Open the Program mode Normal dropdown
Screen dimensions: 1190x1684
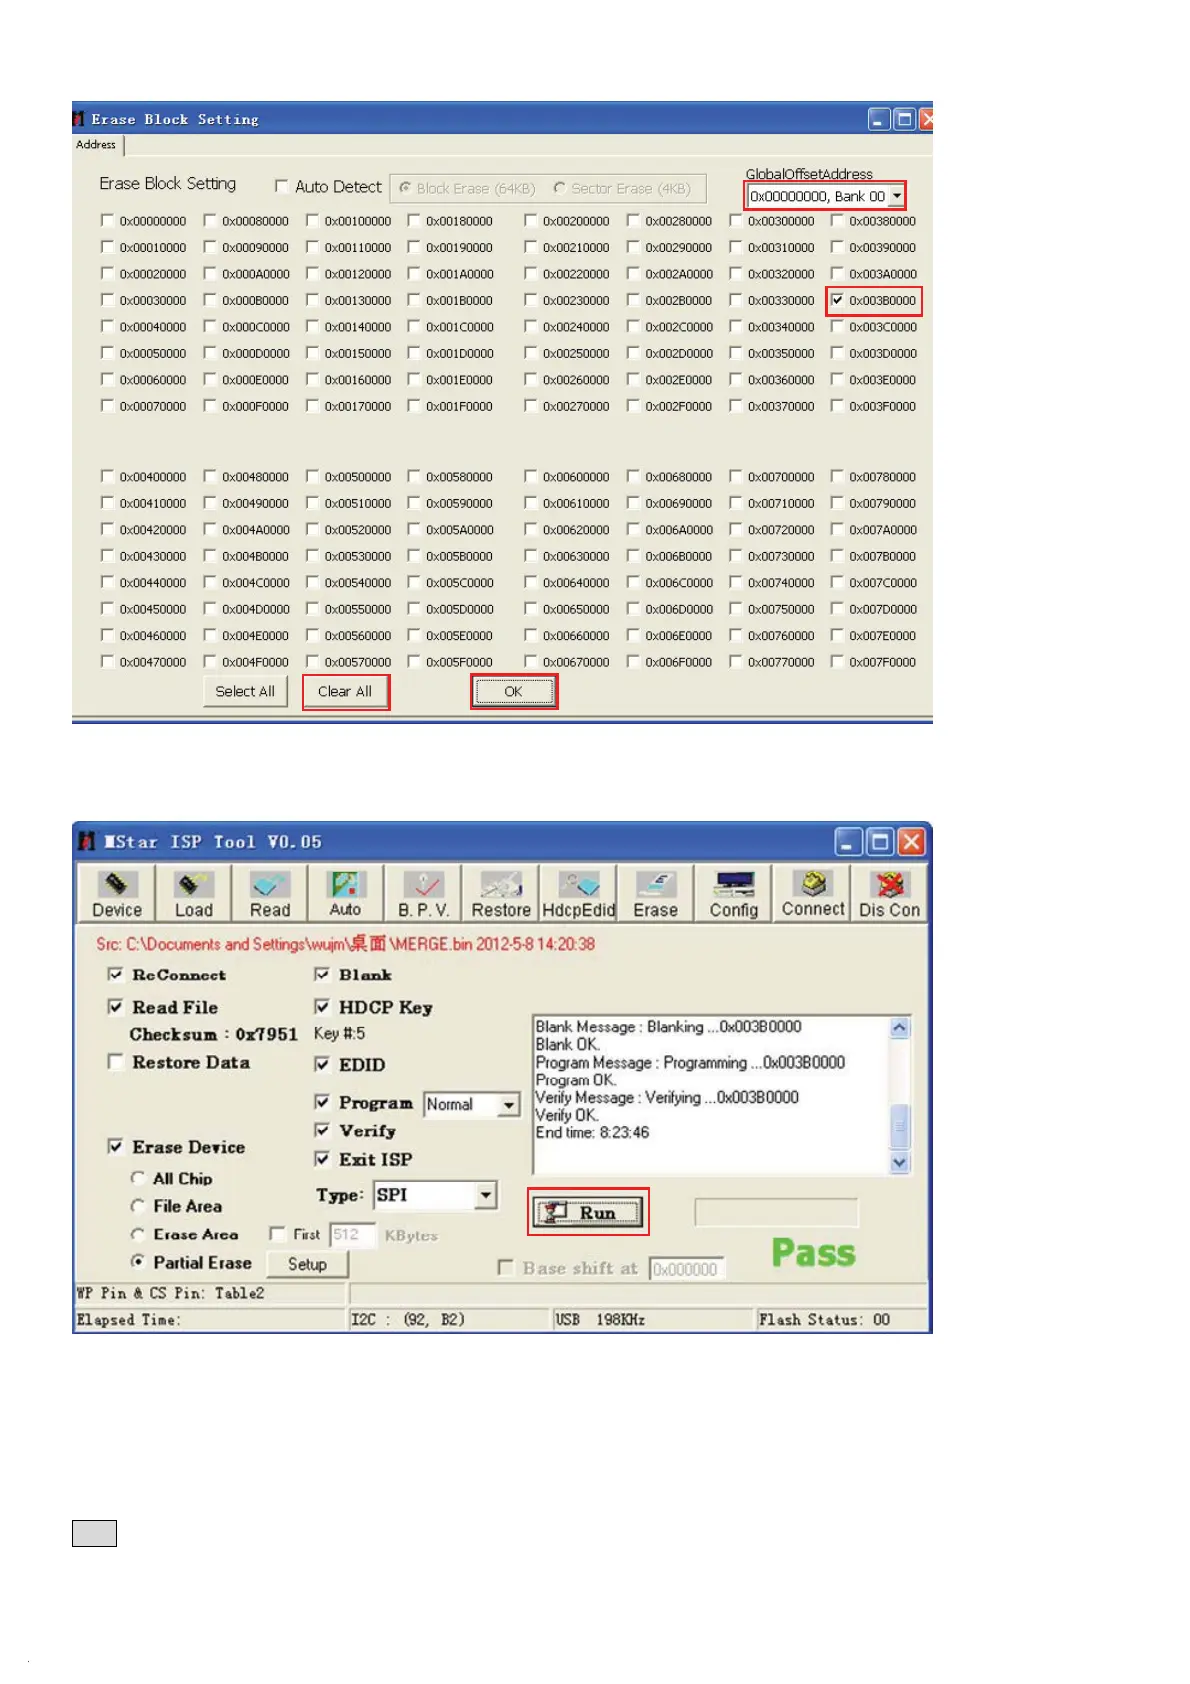click(x=509, y=1105)
